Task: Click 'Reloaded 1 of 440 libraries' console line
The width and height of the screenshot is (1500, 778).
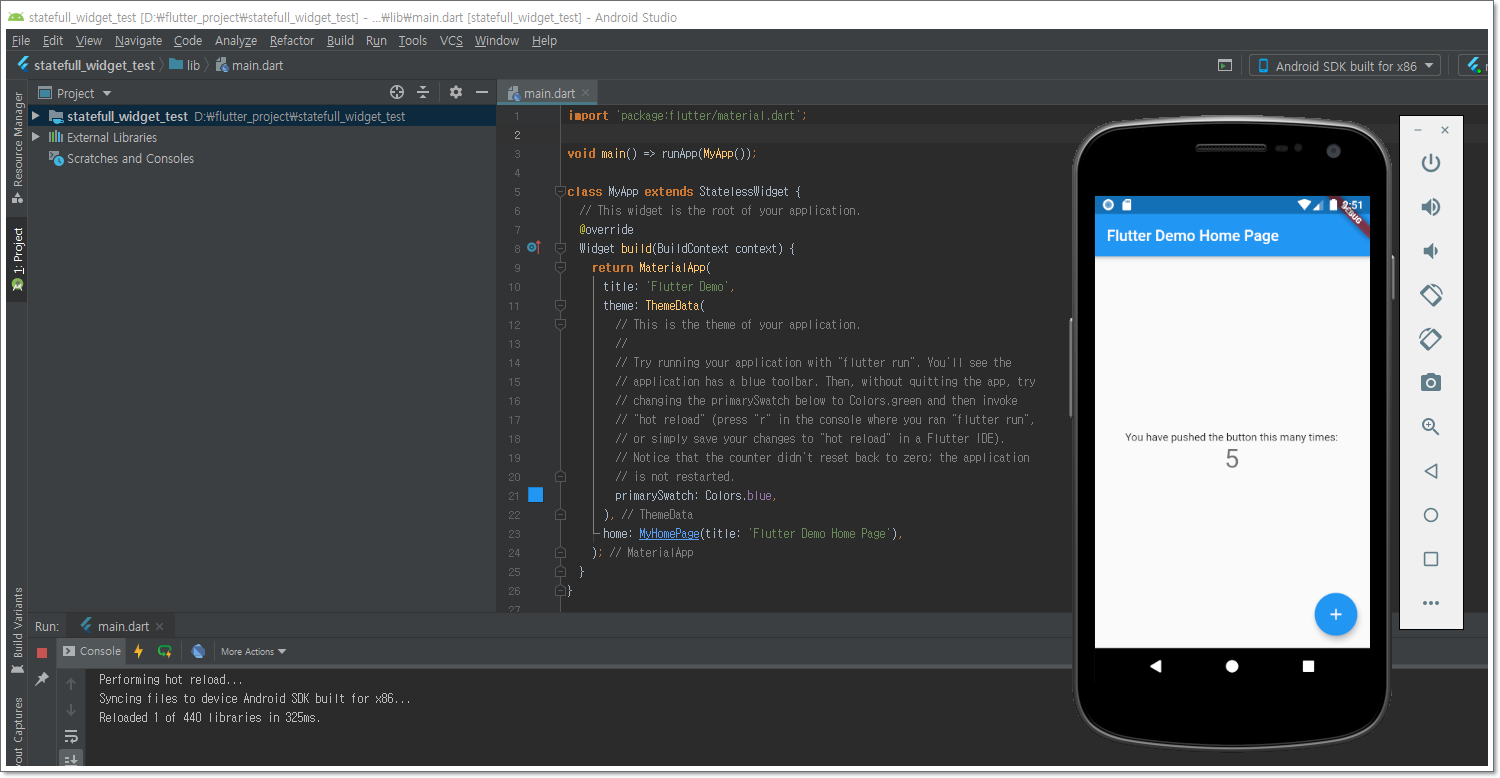Action: [x=210, y=717]
